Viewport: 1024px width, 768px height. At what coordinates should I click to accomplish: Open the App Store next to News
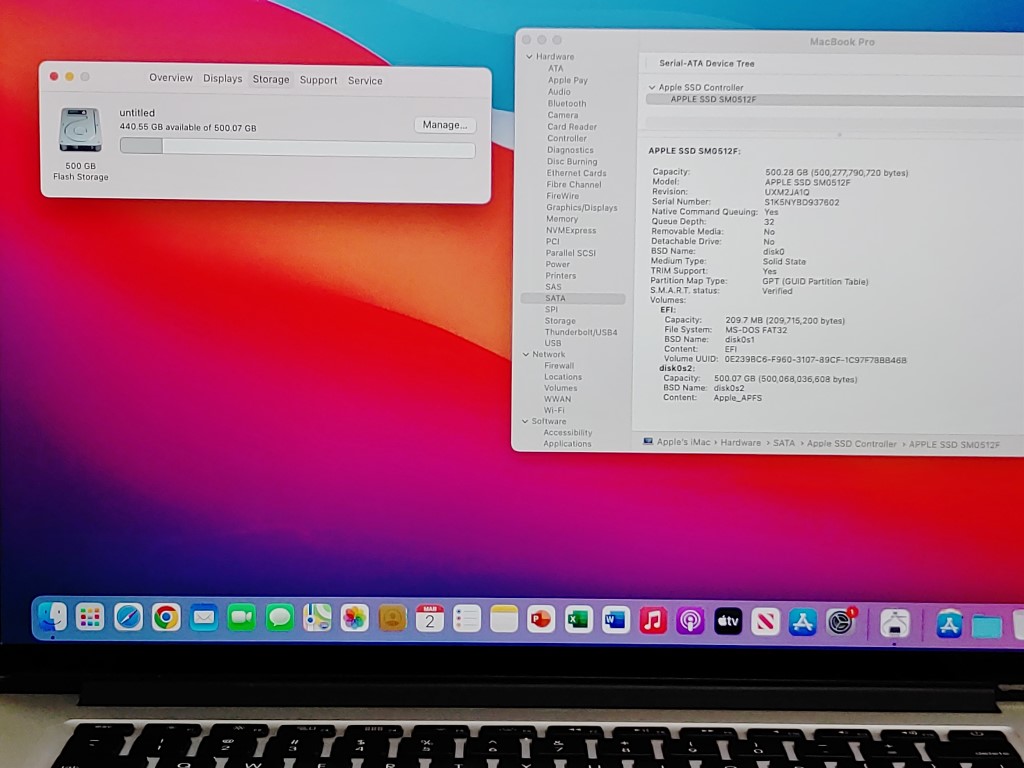pos(803,622)
